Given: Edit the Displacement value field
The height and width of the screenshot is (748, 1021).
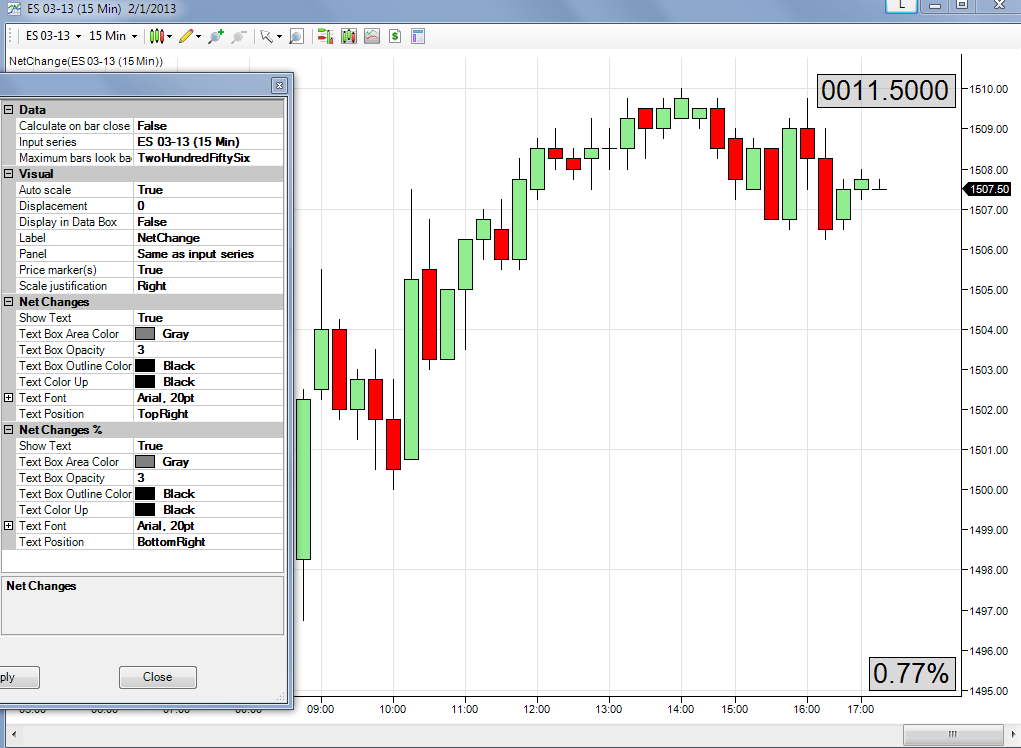Looking at the screenshot, I should 208,206.
